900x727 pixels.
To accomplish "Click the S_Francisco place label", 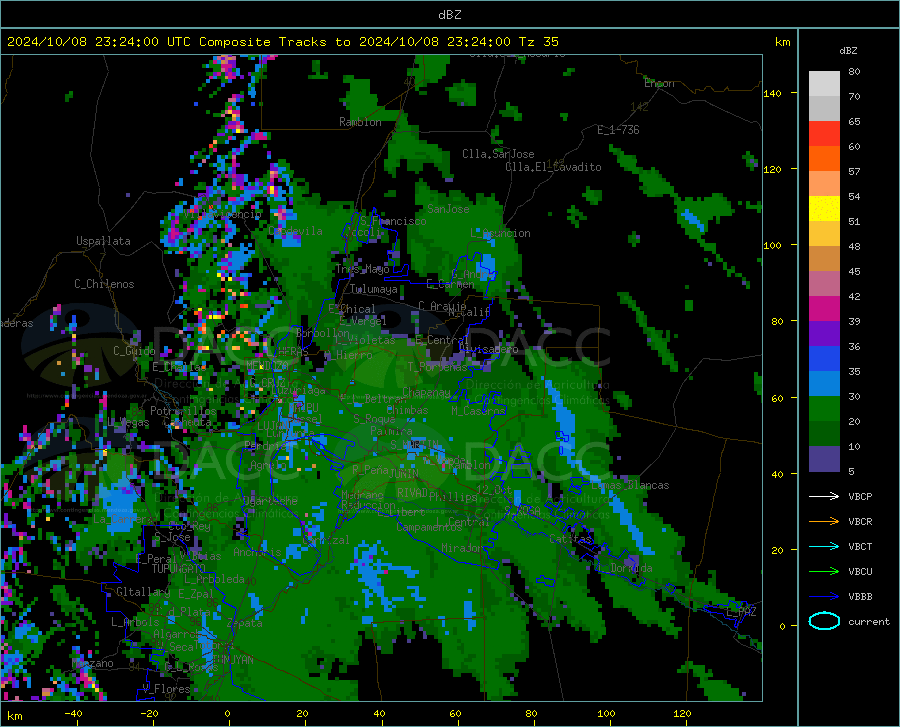I will click(x=394, y=221).
